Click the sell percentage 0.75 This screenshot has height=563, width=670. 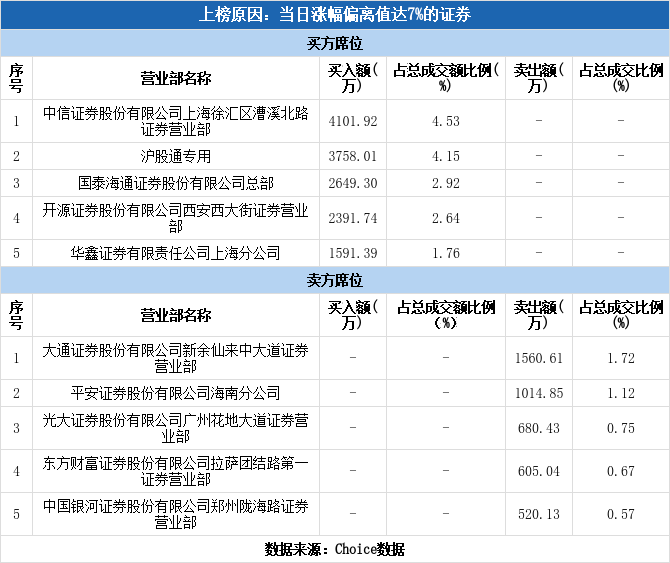coord(621,428)
